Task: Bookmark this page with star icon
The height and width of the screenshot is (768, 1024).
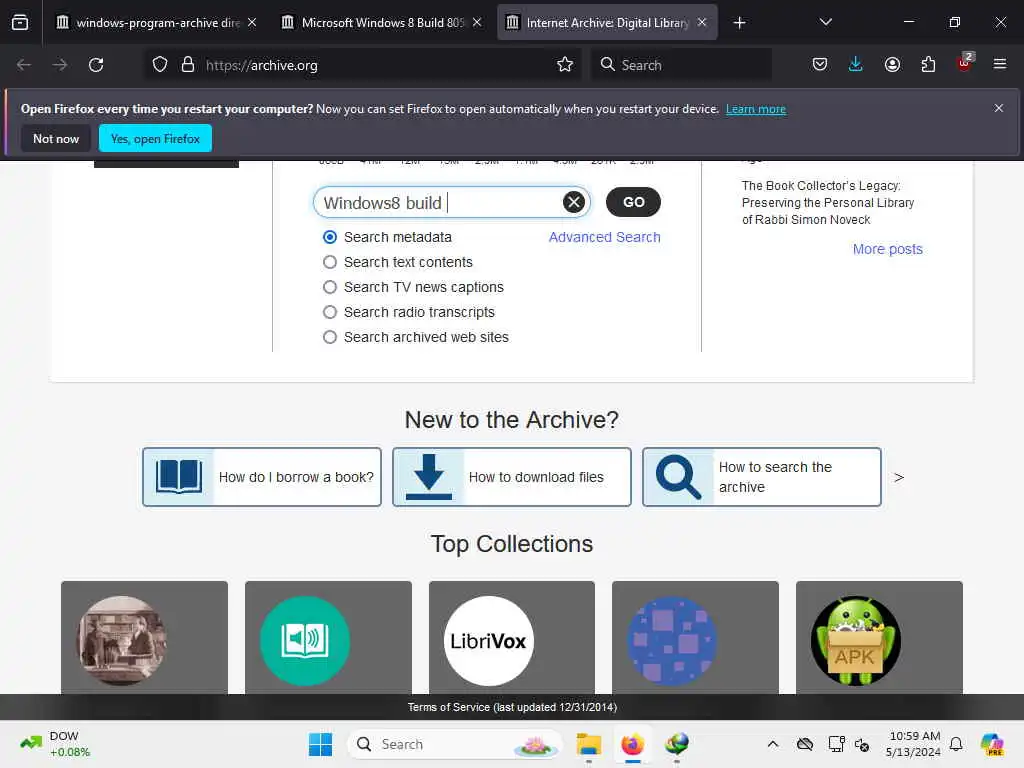Action: [565, 65]
